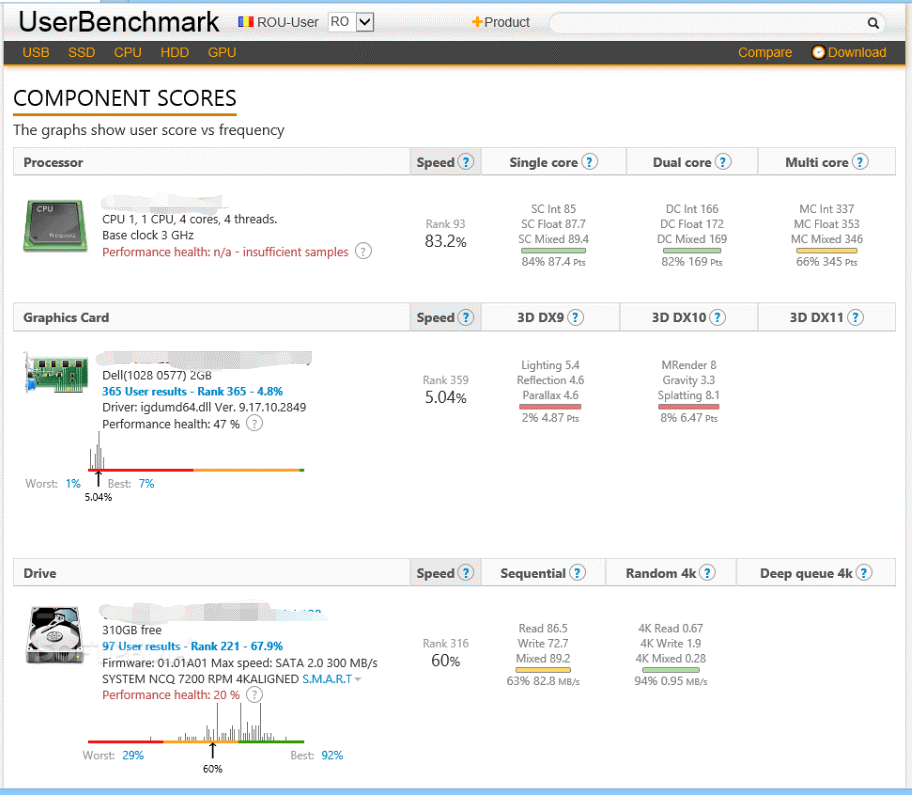This screenshot has height=795, width=912.
Task: Click the 60% drive speed score
Action: click(x=446, y=661)
